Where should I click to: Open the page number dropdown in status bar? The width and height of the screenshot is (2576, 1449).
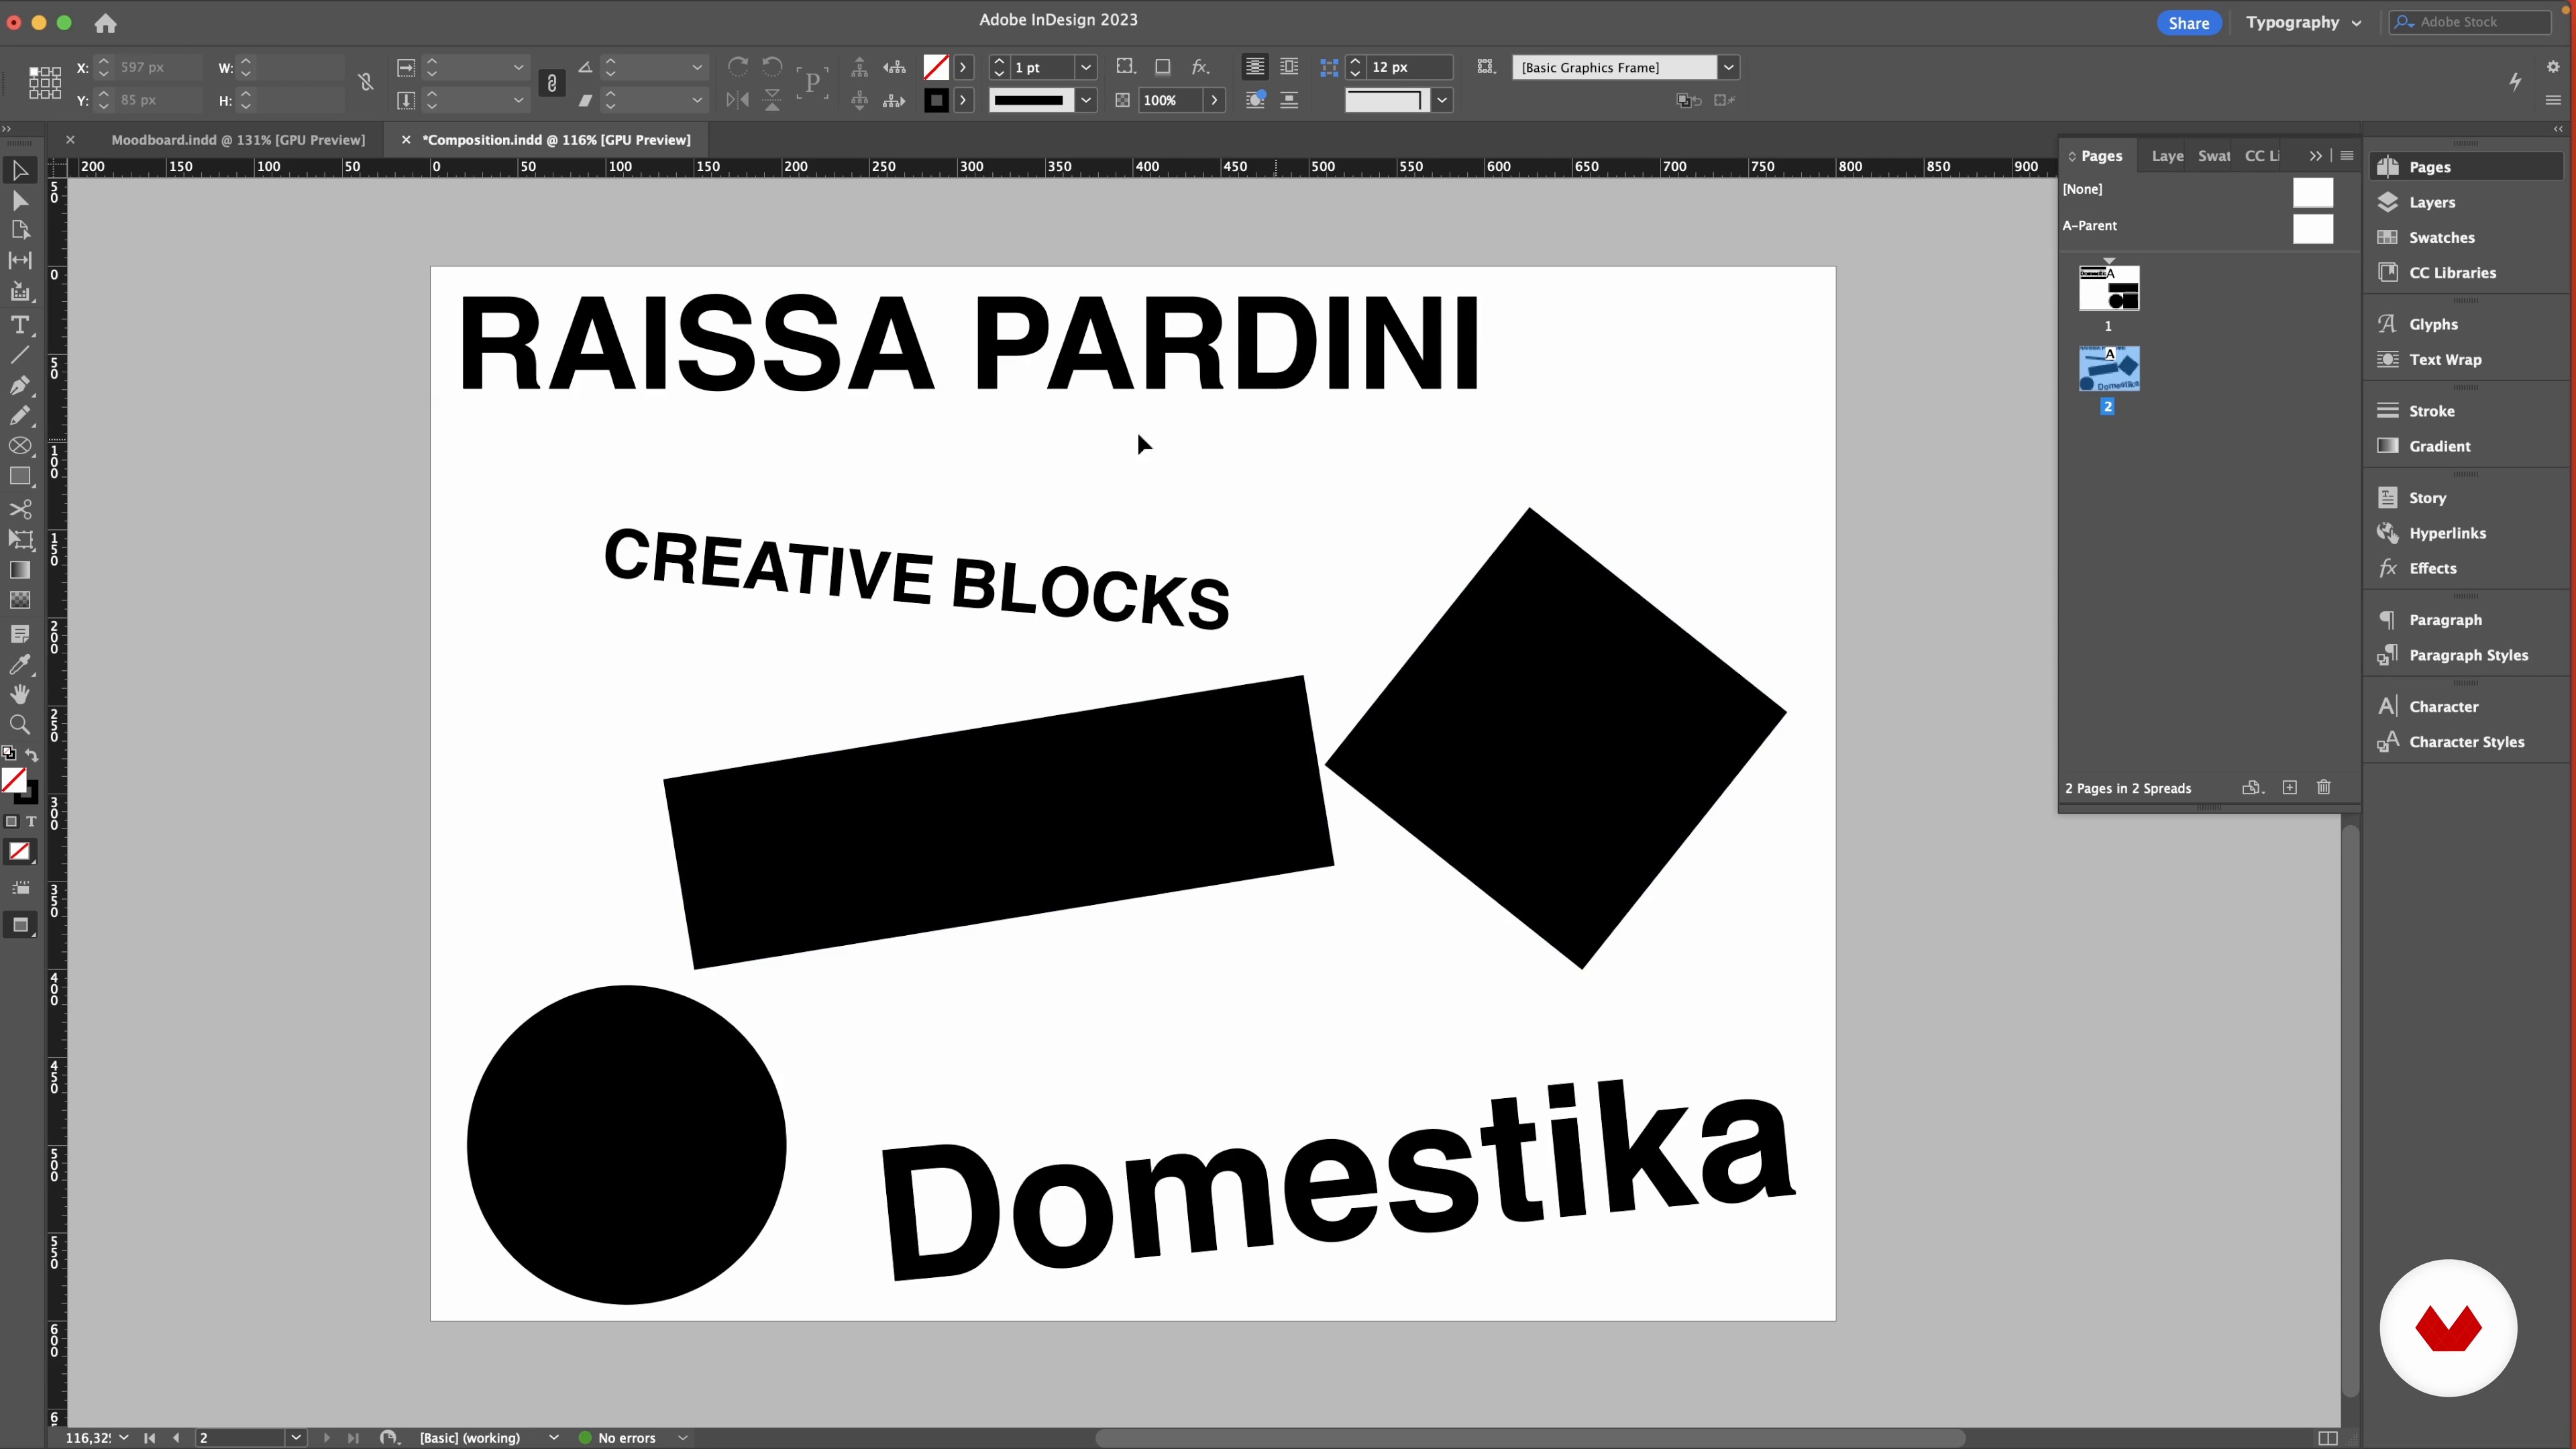coord(296,1437)
